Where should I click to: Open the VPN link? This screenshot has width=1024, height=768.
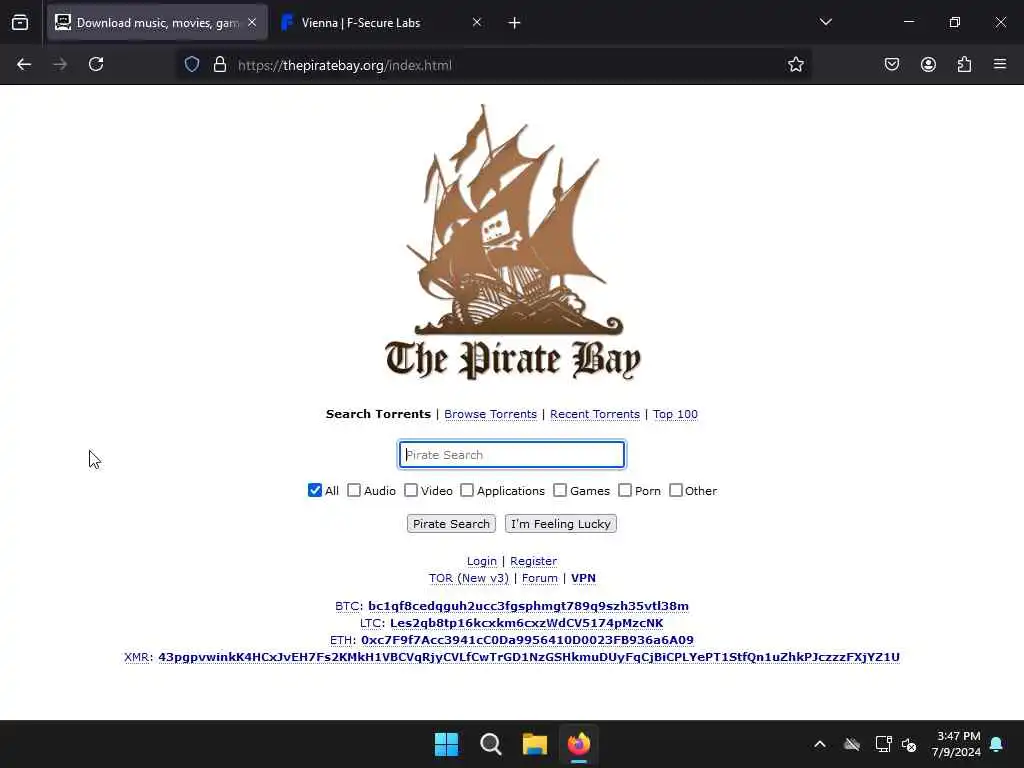pos(583,578)
